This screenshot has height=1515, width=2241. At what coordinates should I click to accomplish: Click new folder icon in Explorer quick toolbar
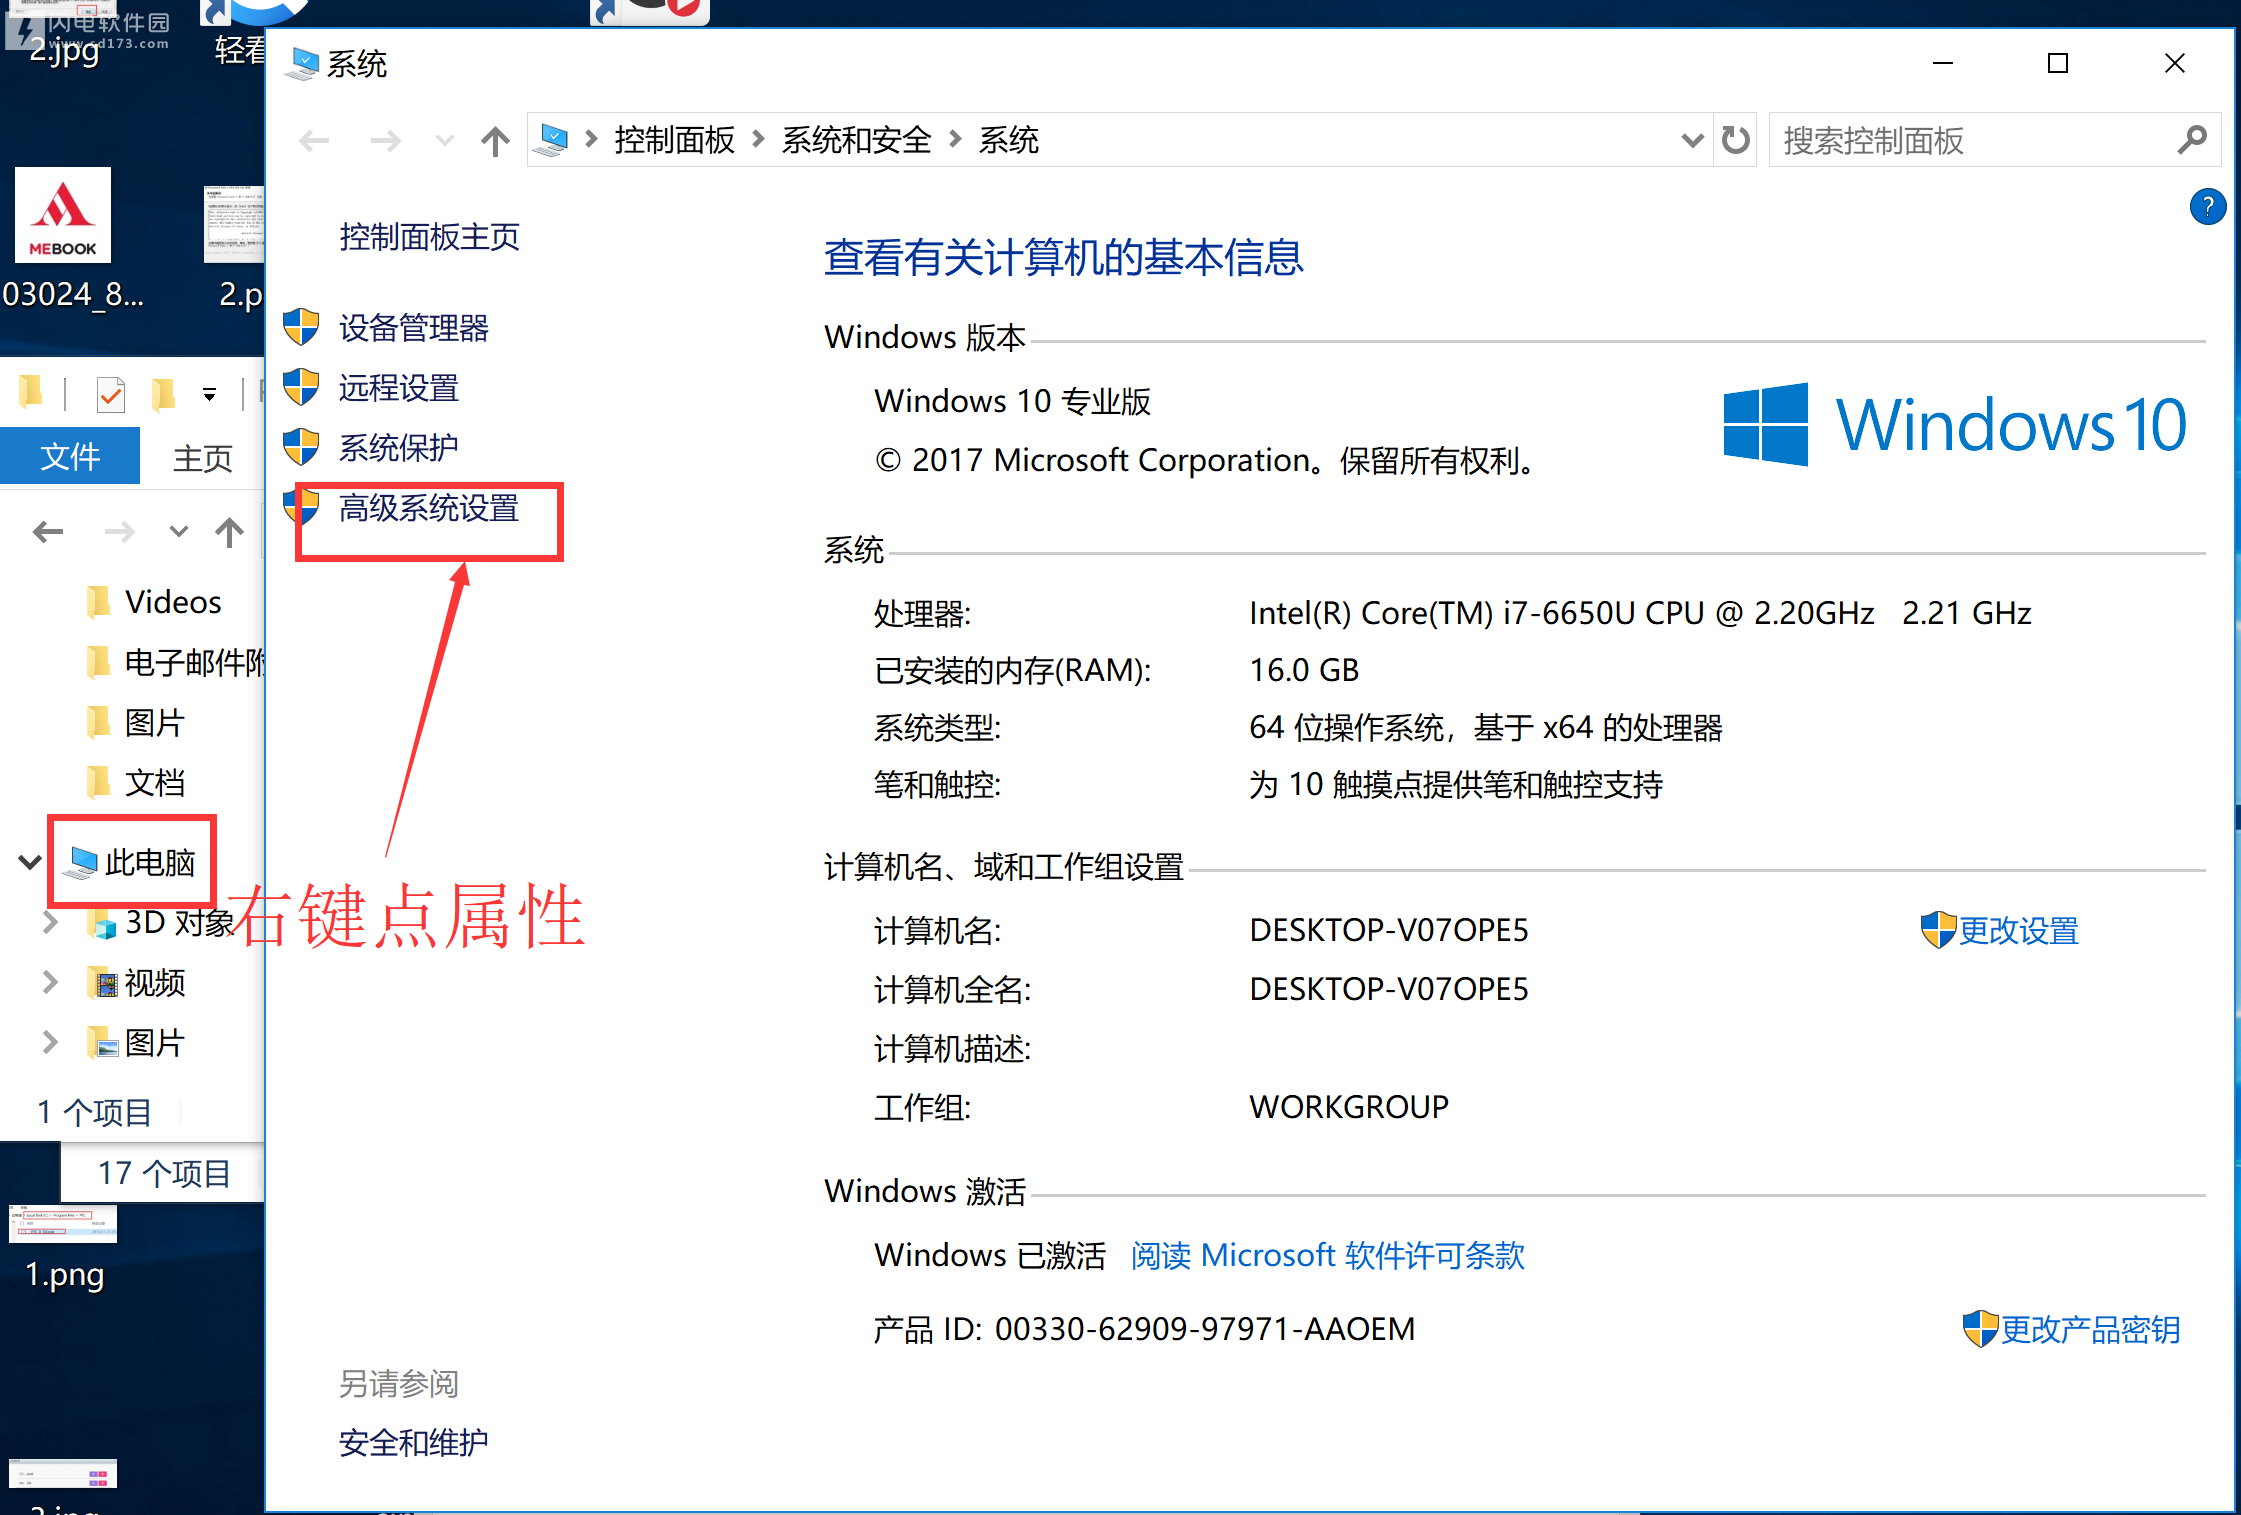[163, 395]
